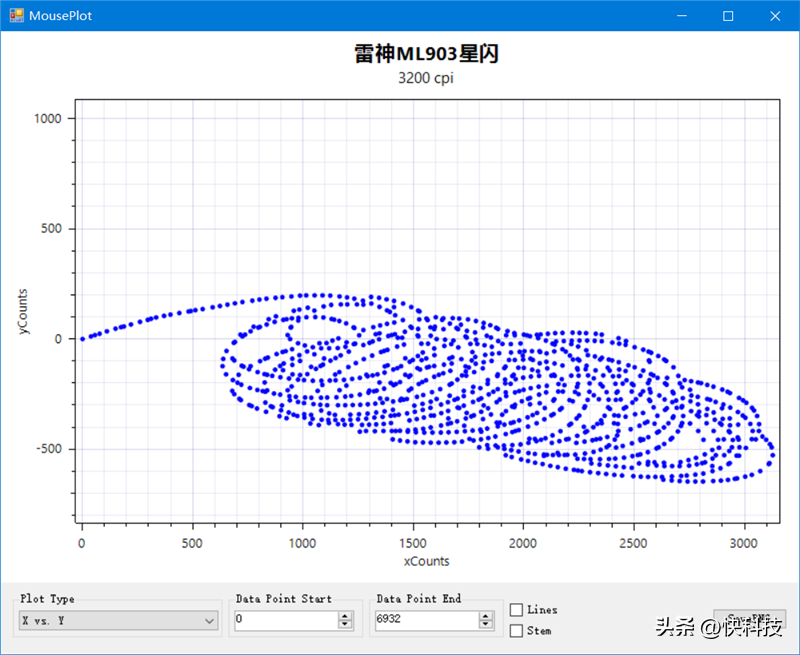
Task: Click the "3200 cpi" subtitle
Action: click(426, 78)
